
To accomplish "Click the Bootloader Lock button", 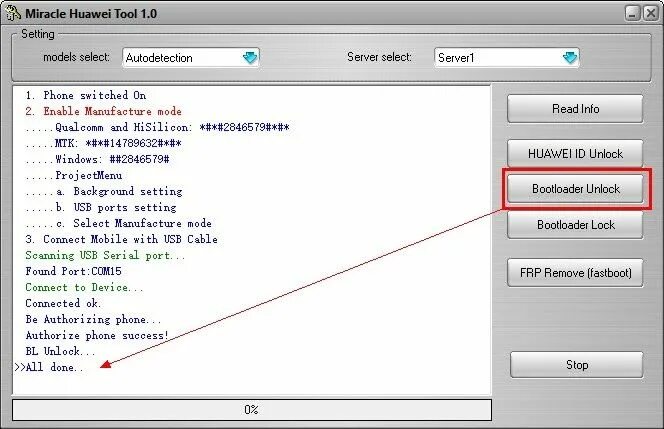I will pyautogui.click(x=575, y=224).
